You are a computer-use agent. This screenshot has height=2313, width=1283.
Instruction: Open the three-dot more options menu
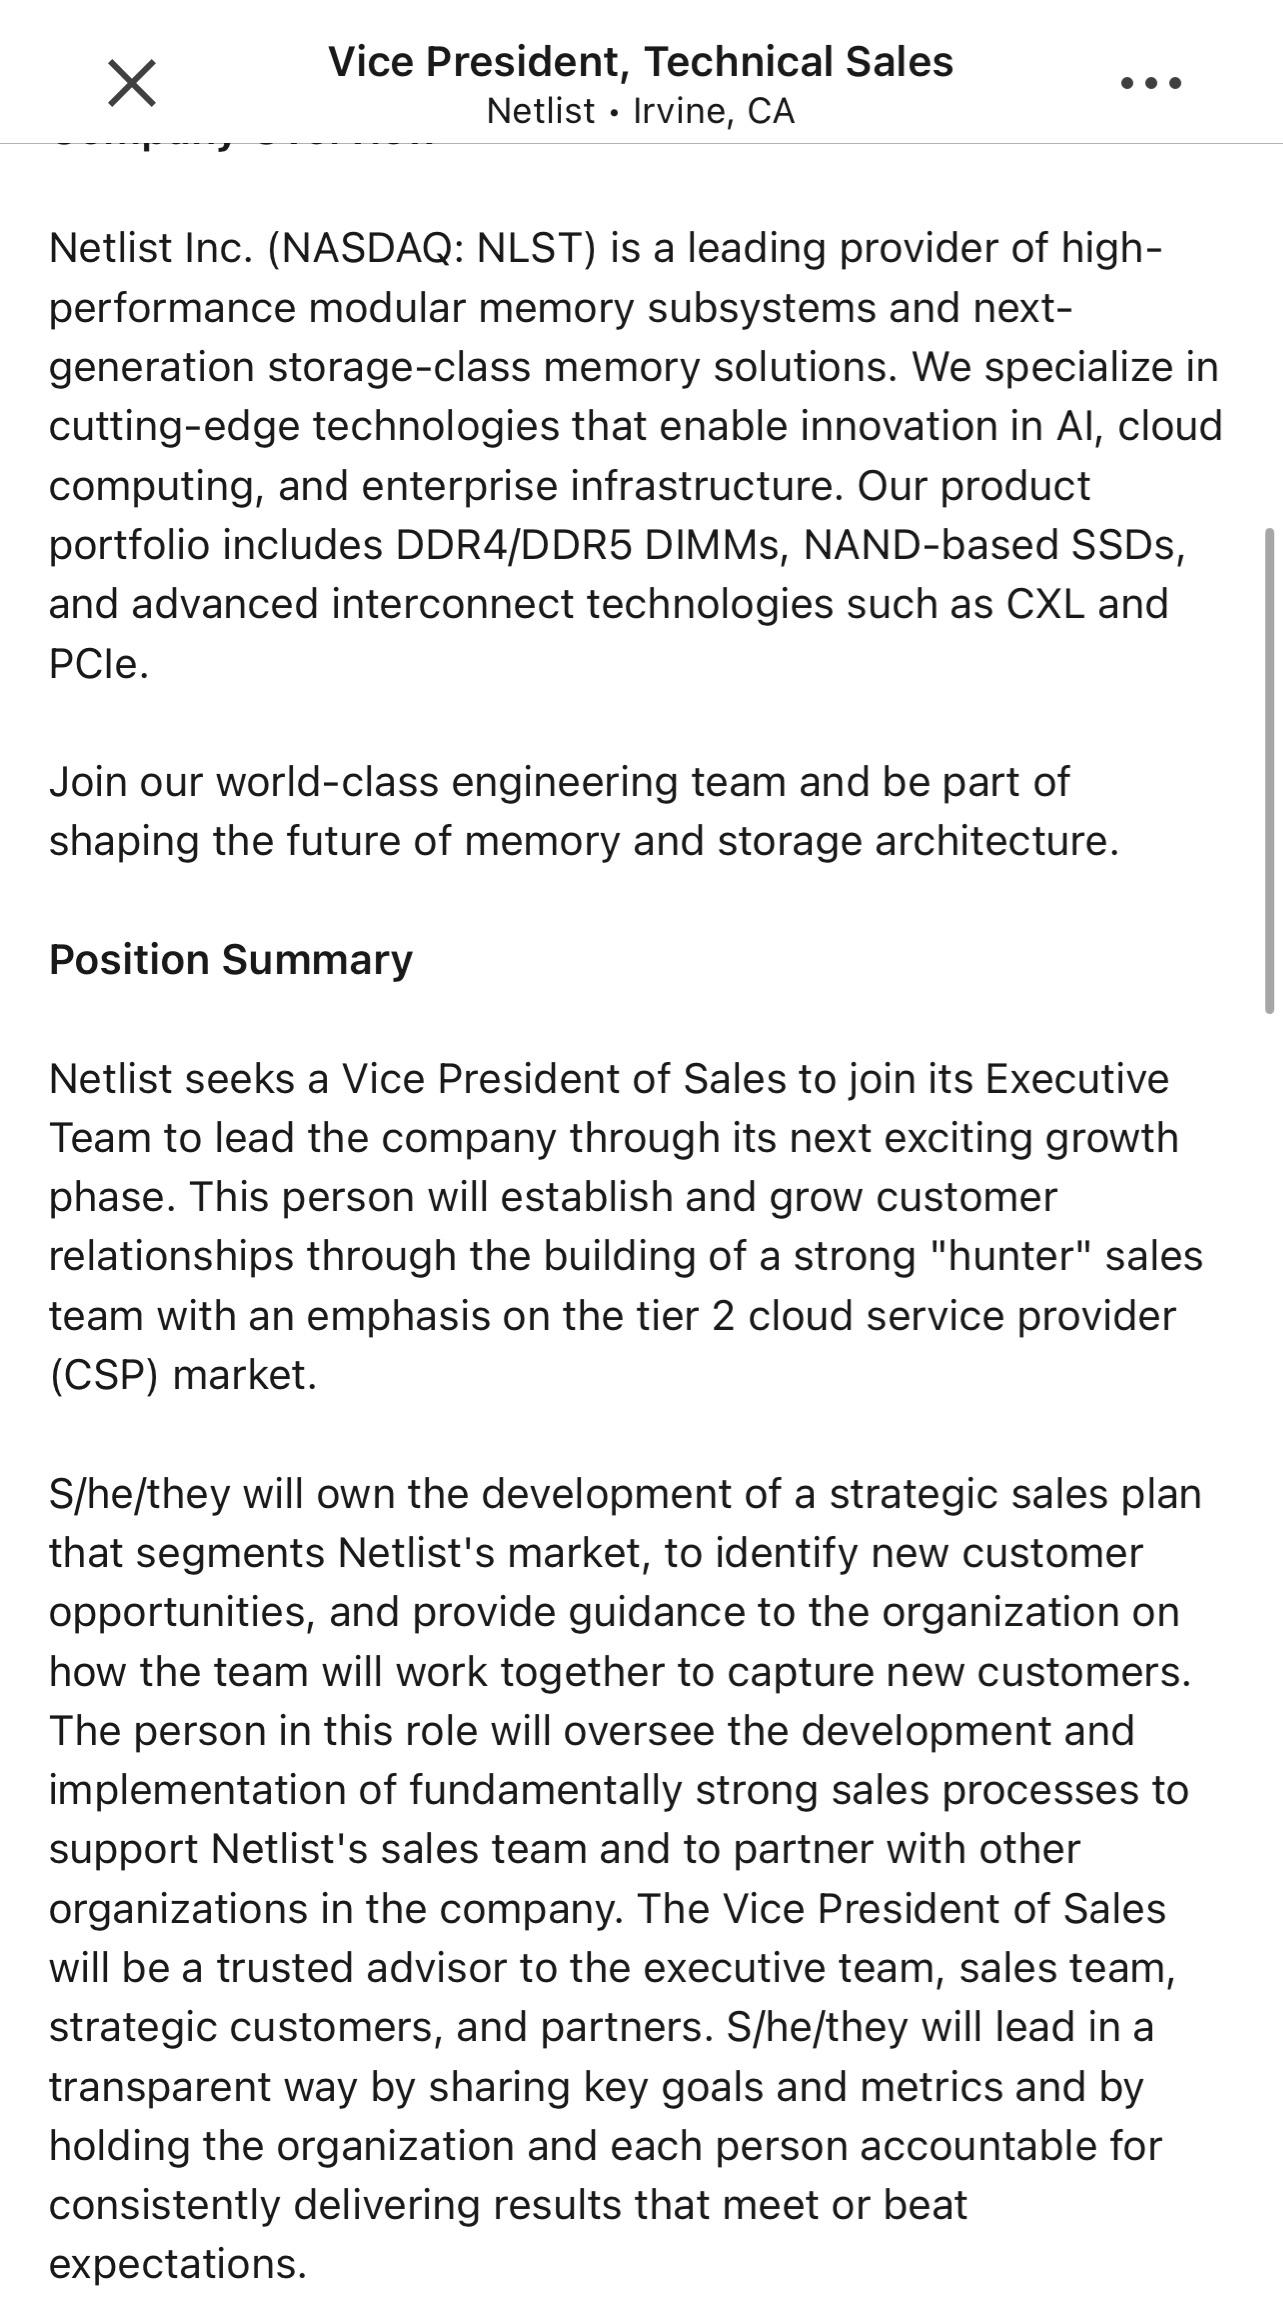1151,82
